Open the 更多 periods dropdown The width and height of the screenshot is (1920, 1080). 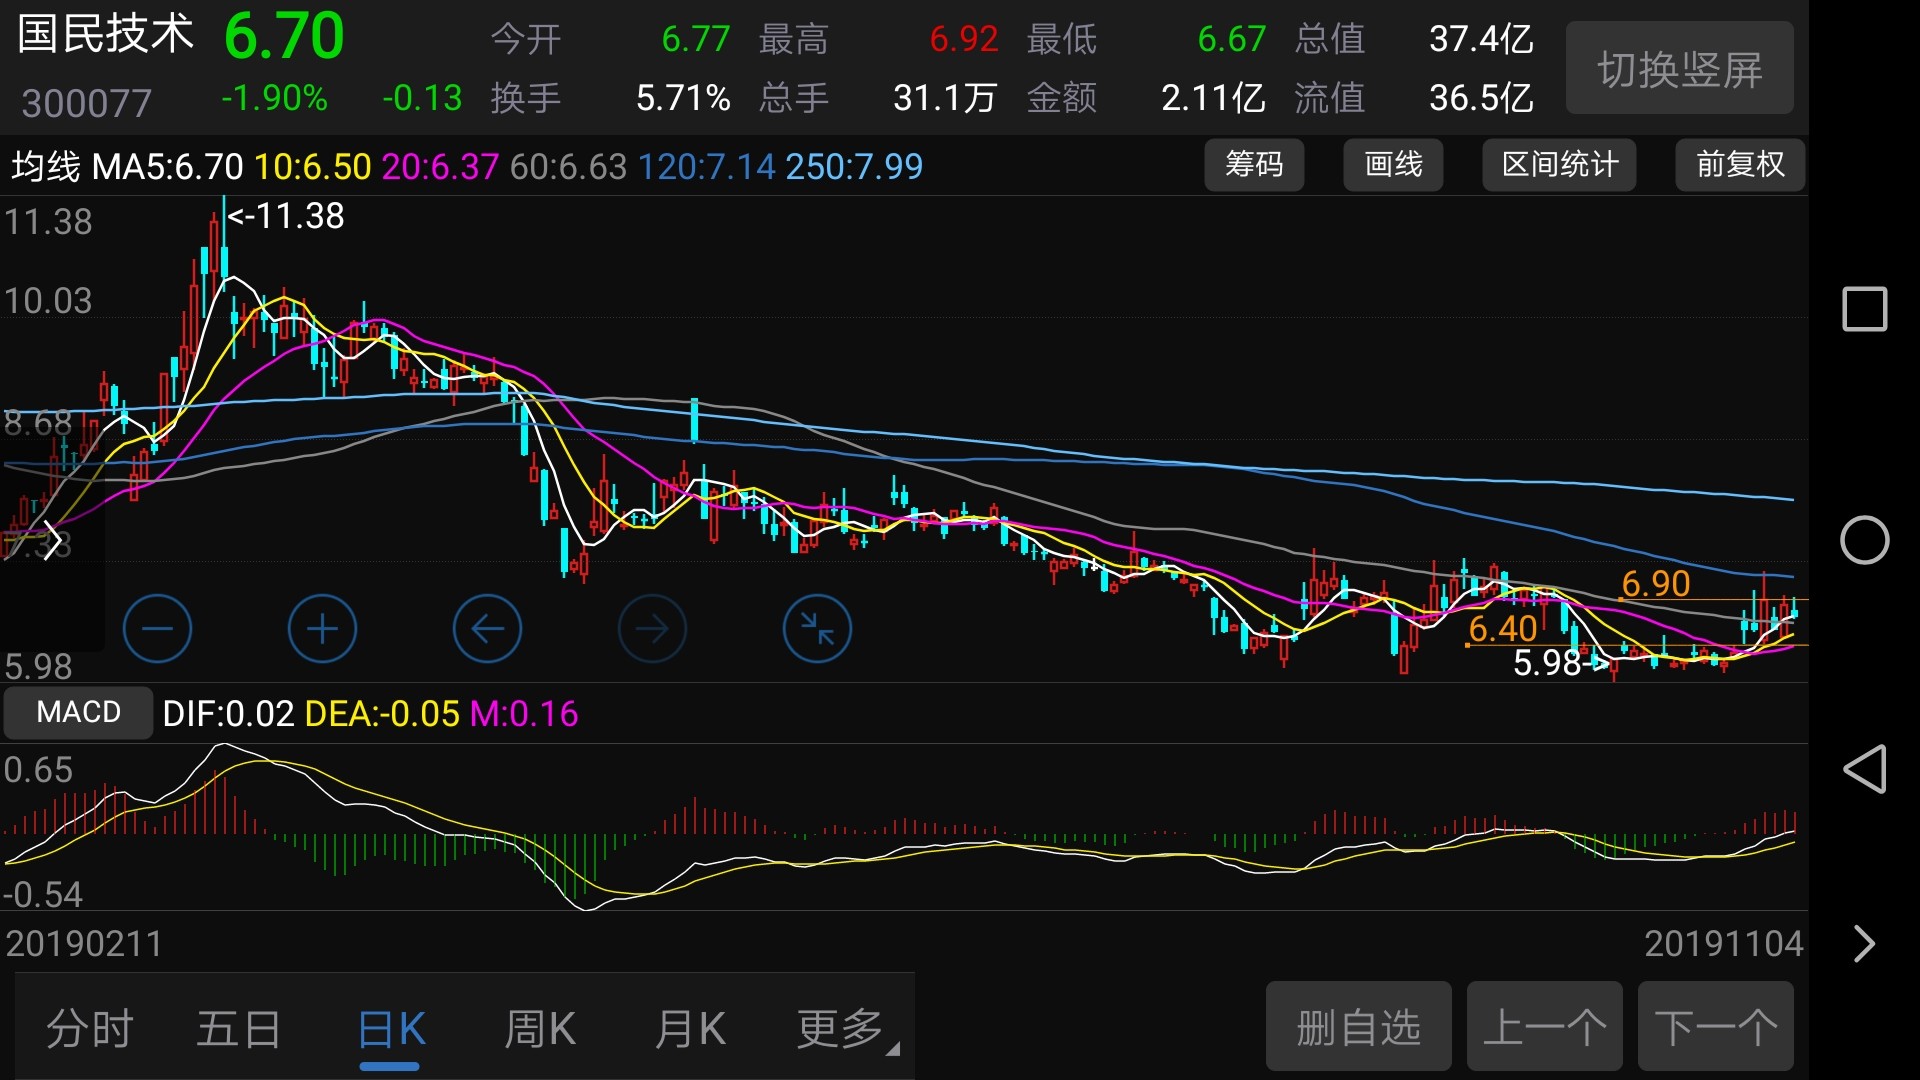[846, 1028]
